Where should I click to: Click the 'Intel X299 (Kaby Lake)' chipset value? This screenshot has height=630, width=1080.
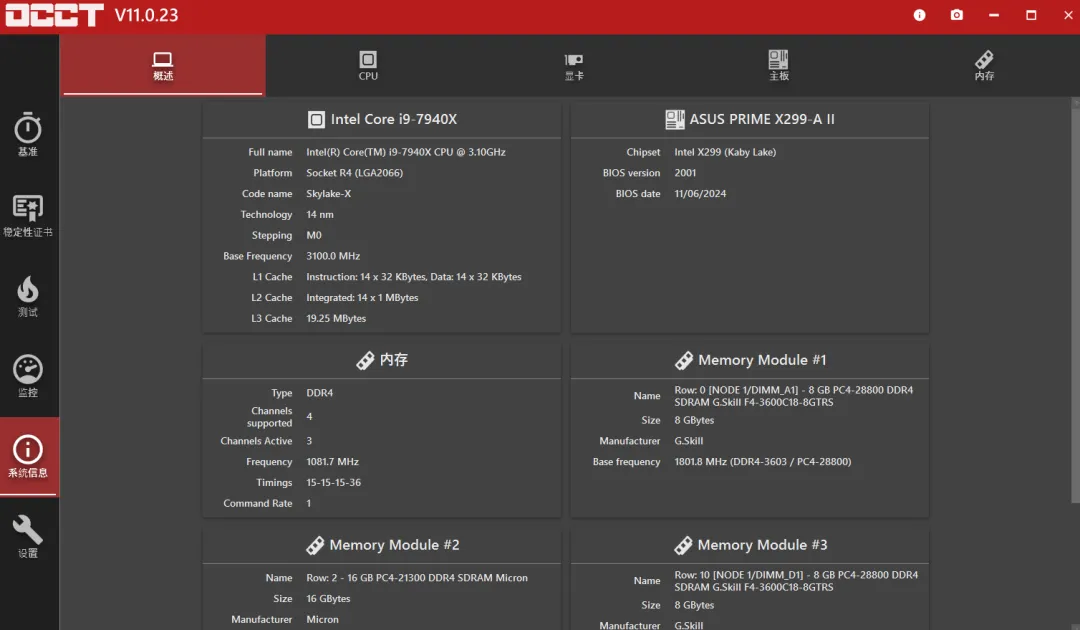(x=725, y=152)
